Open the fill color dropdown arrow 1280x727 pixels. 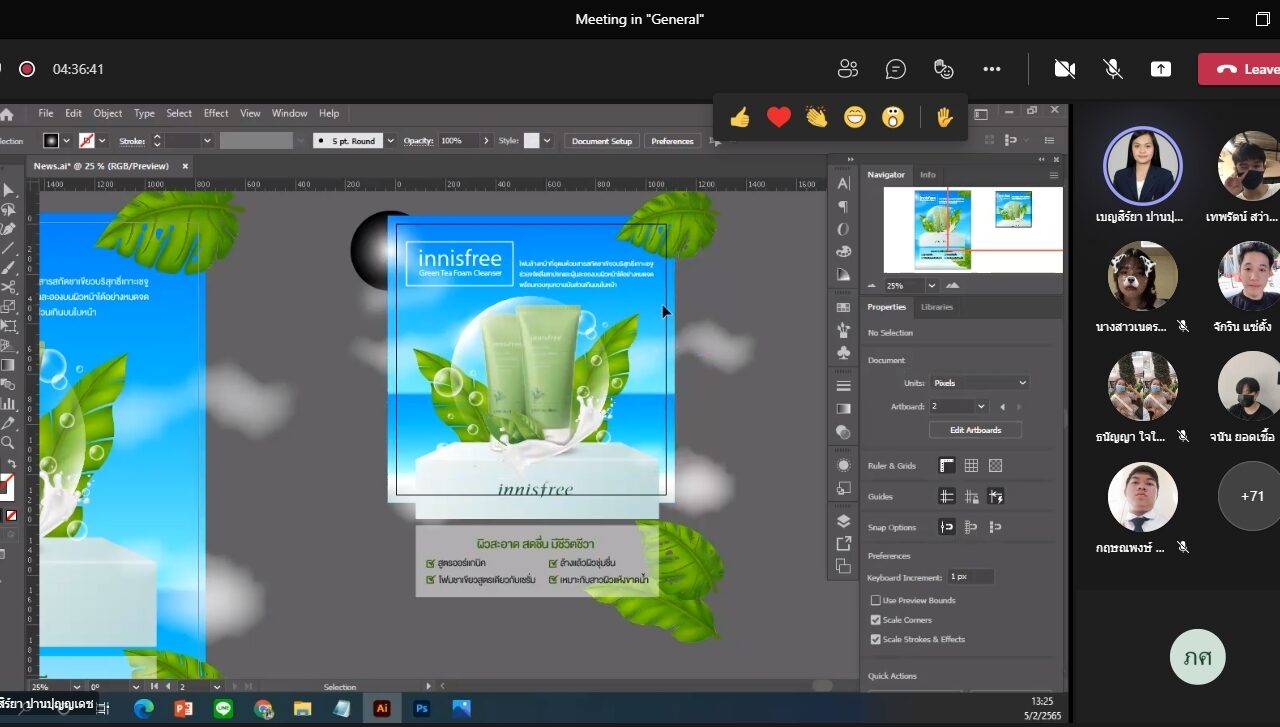66,141
